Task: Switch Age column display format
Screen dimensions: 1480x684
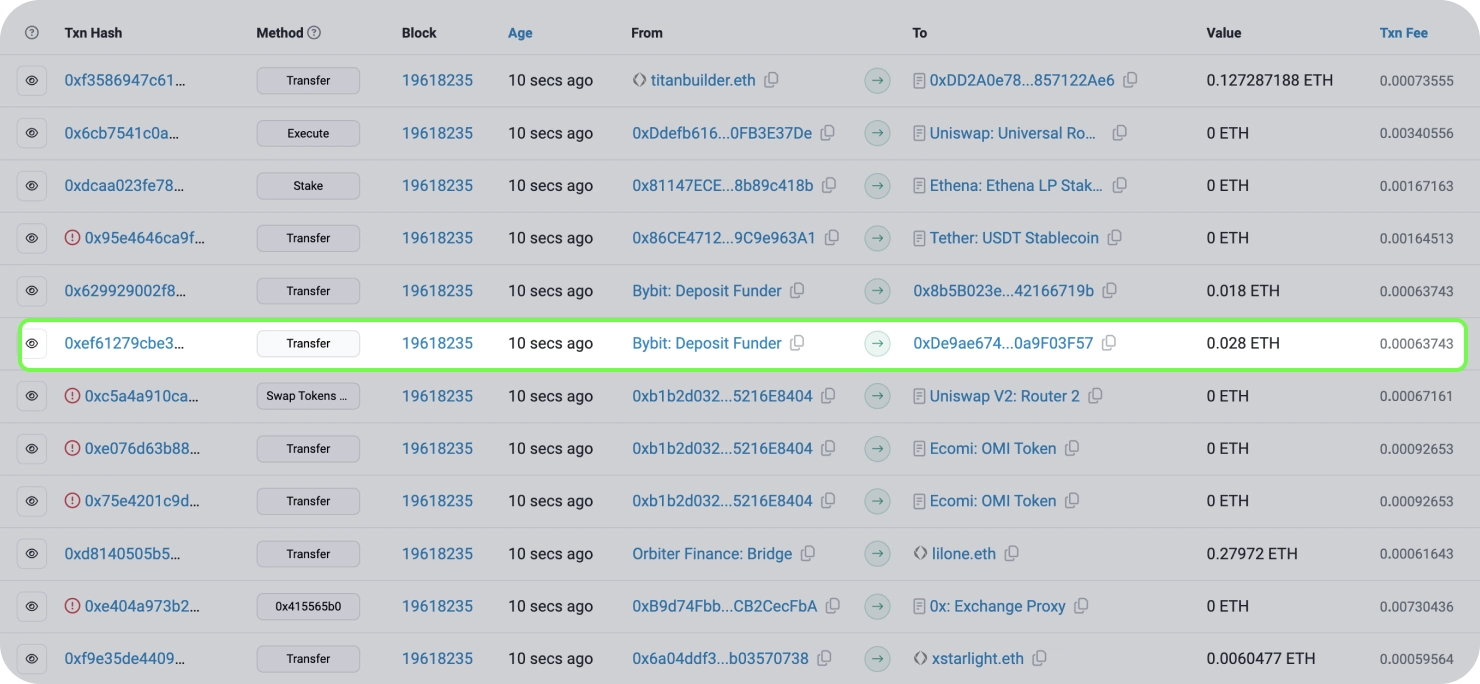Action: (x=520, y=33)
